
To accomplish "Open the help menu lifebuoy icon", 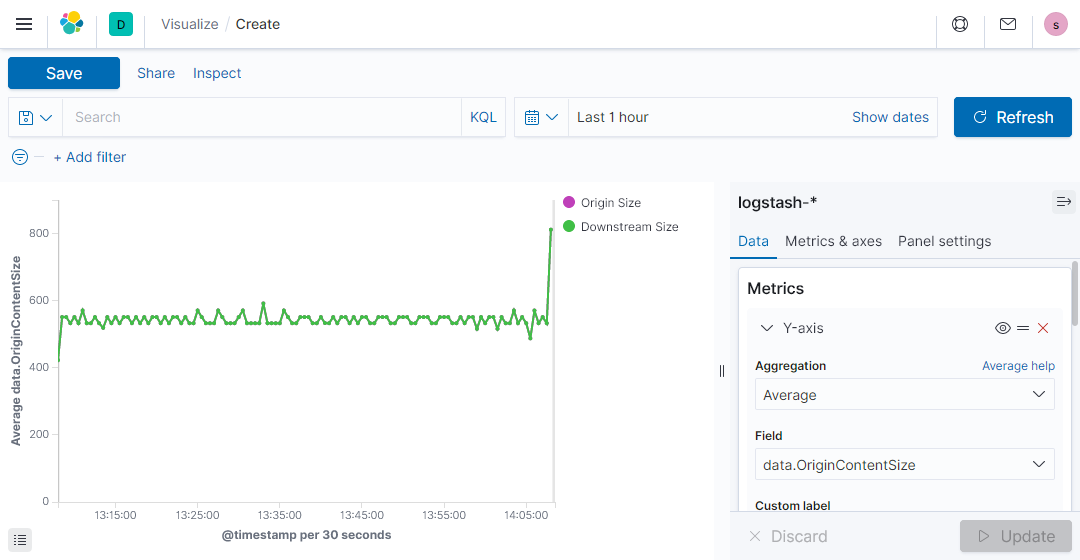I will pyautogui.click(x=960, y=24).
